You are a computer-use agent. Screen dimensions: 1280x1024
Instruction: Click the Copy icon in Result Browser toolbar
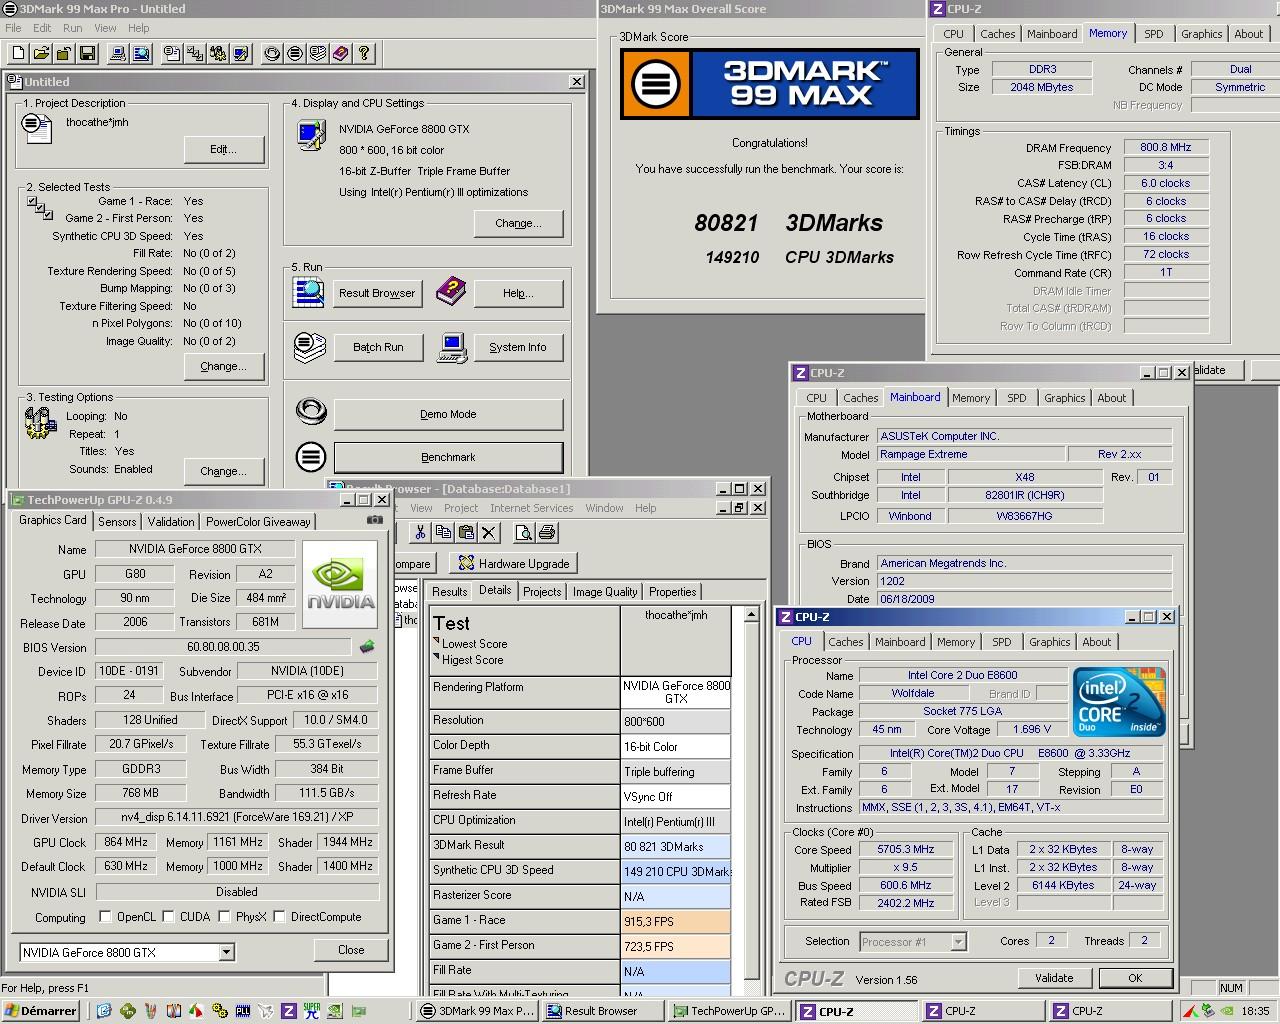pos(443,533)
